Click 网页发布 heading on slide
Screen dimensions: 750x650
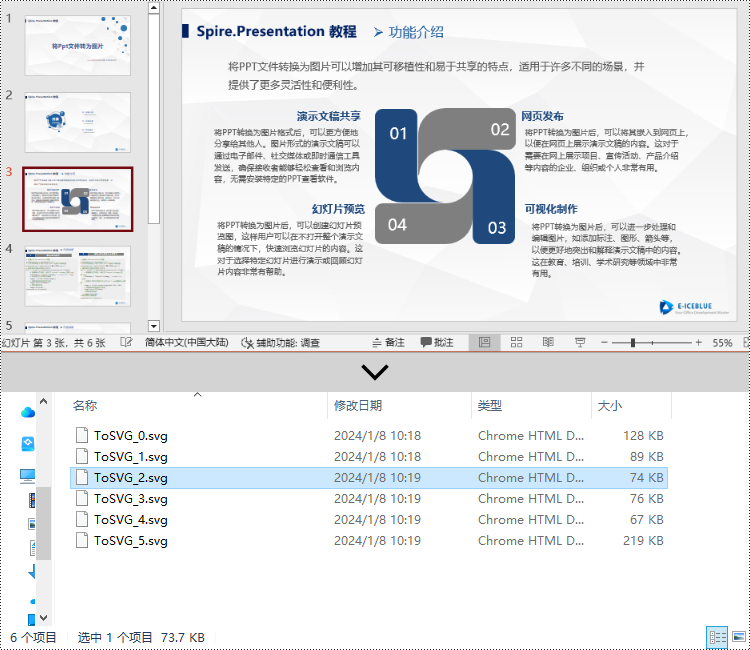coord(542,116)
